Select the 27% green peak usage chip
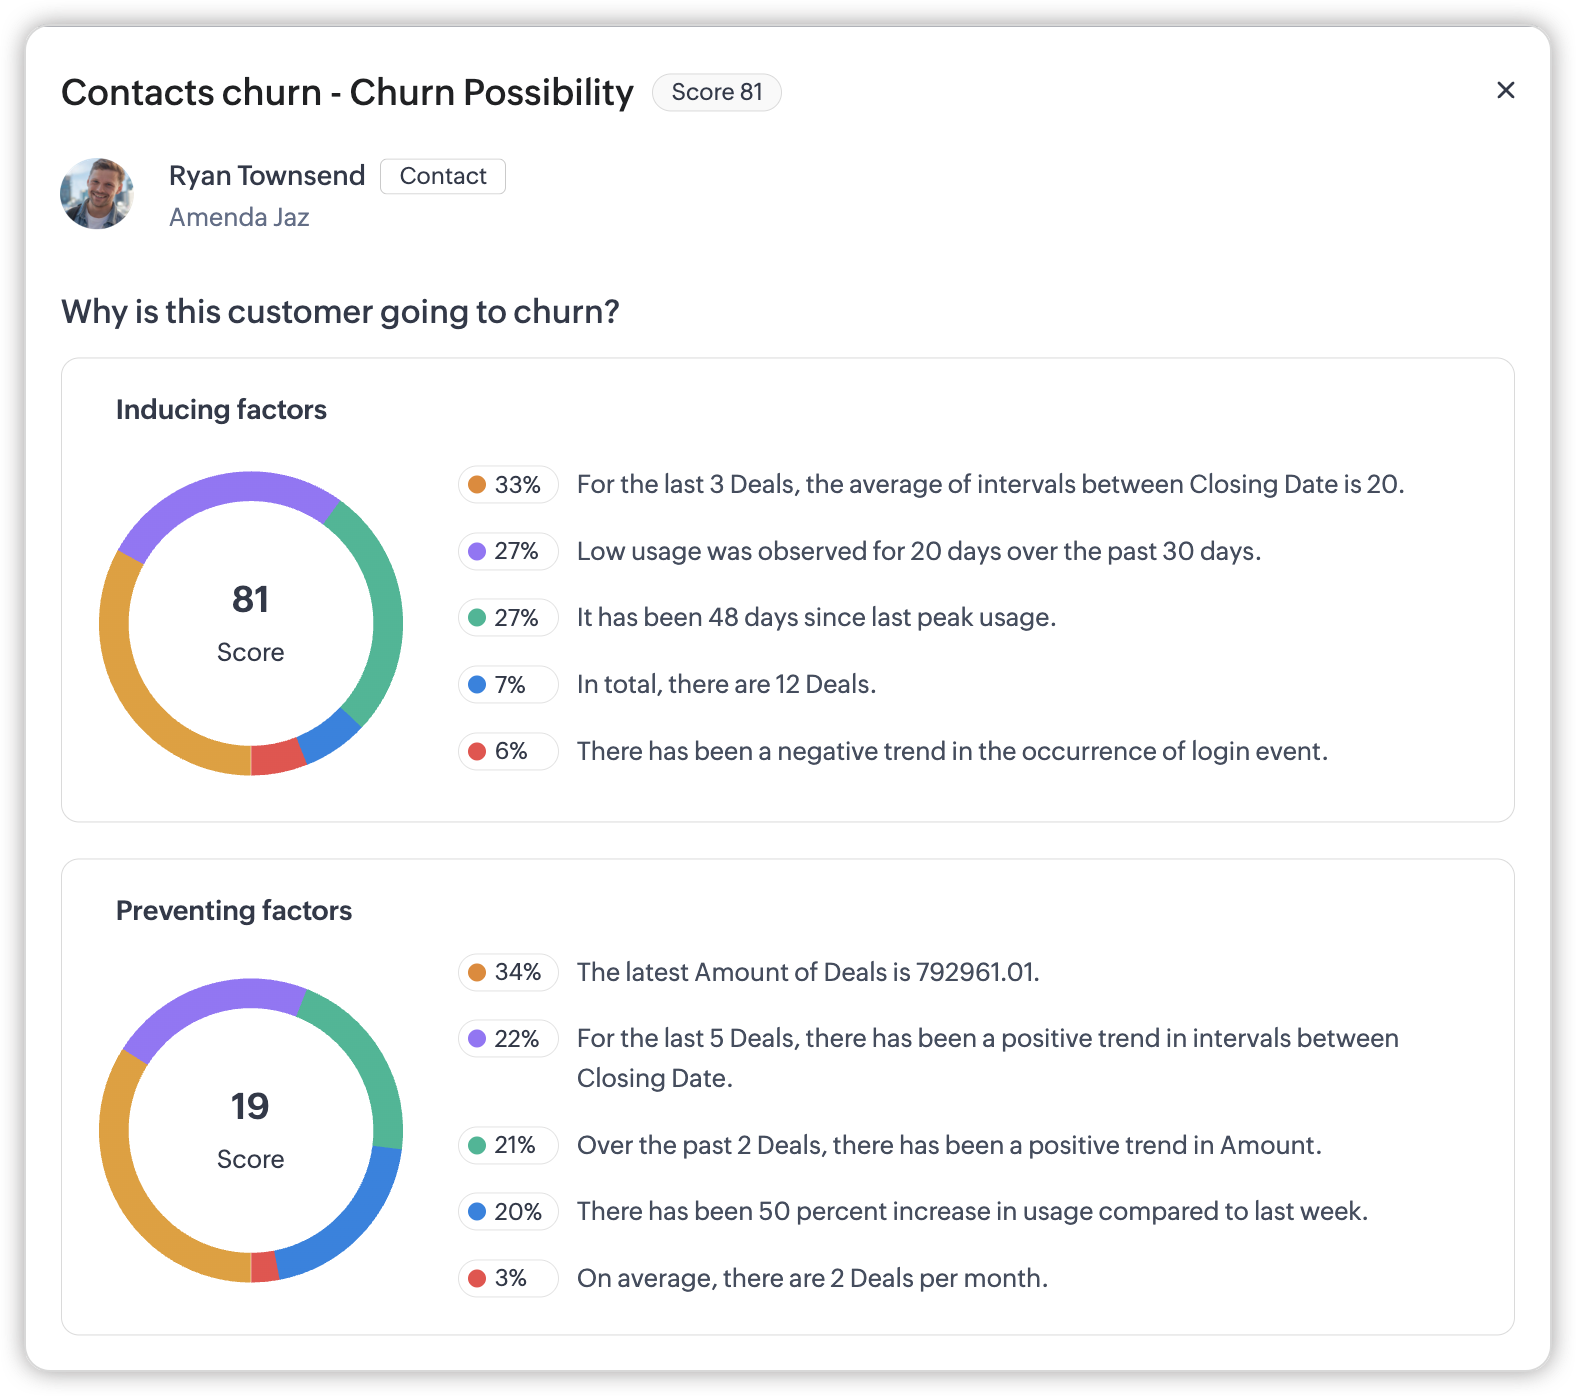The height and width of the screenshot is (1396, 1576). tap(508, 618)
